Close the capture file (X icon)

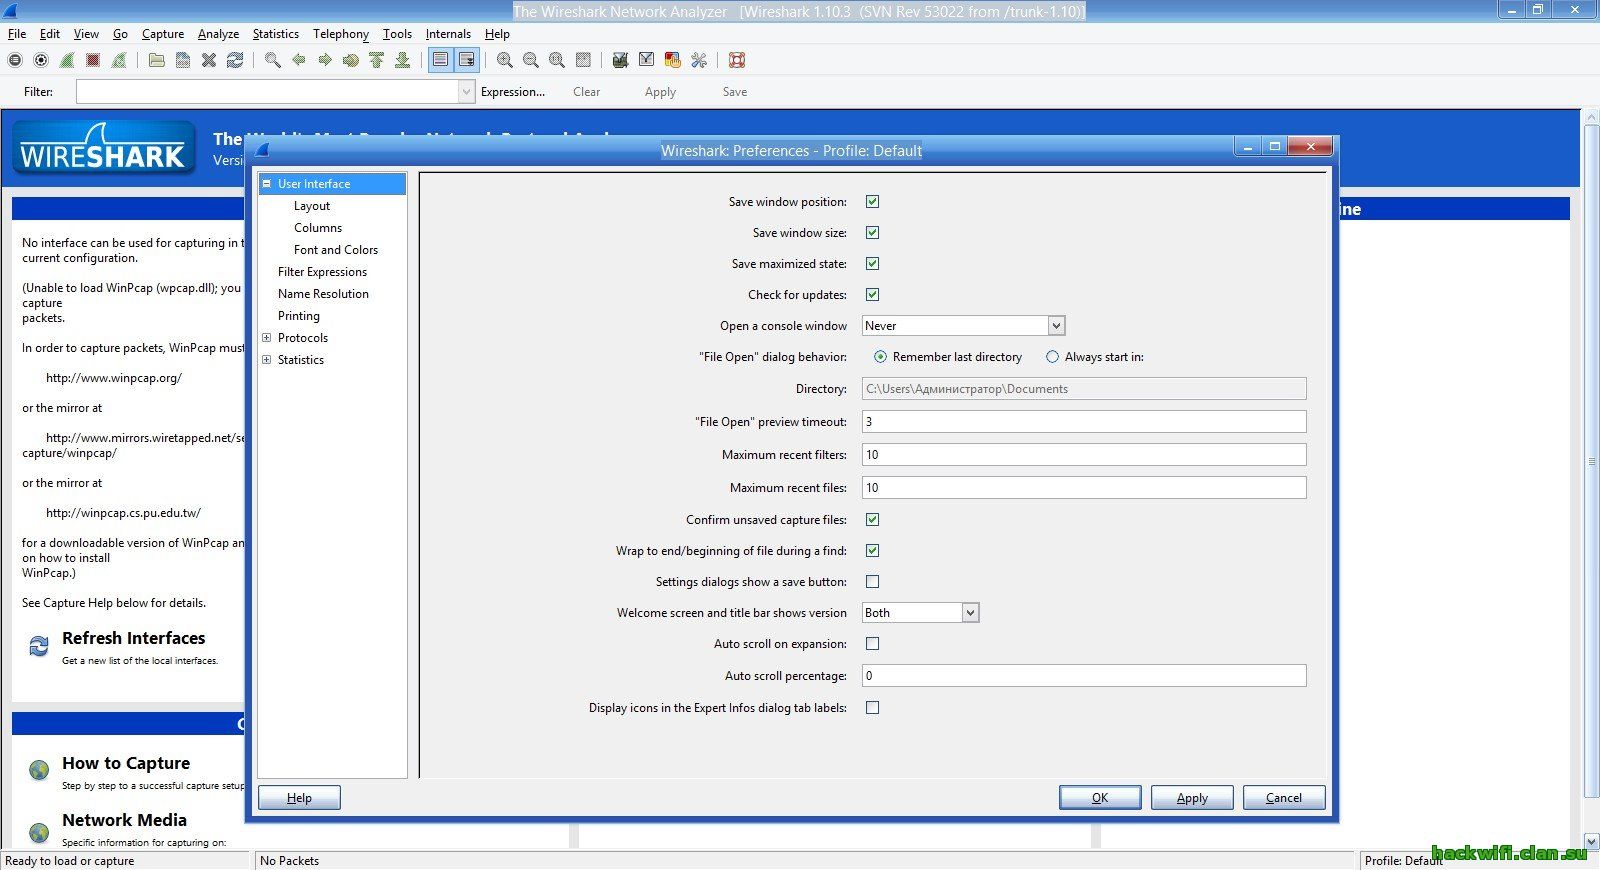[209, 60]
